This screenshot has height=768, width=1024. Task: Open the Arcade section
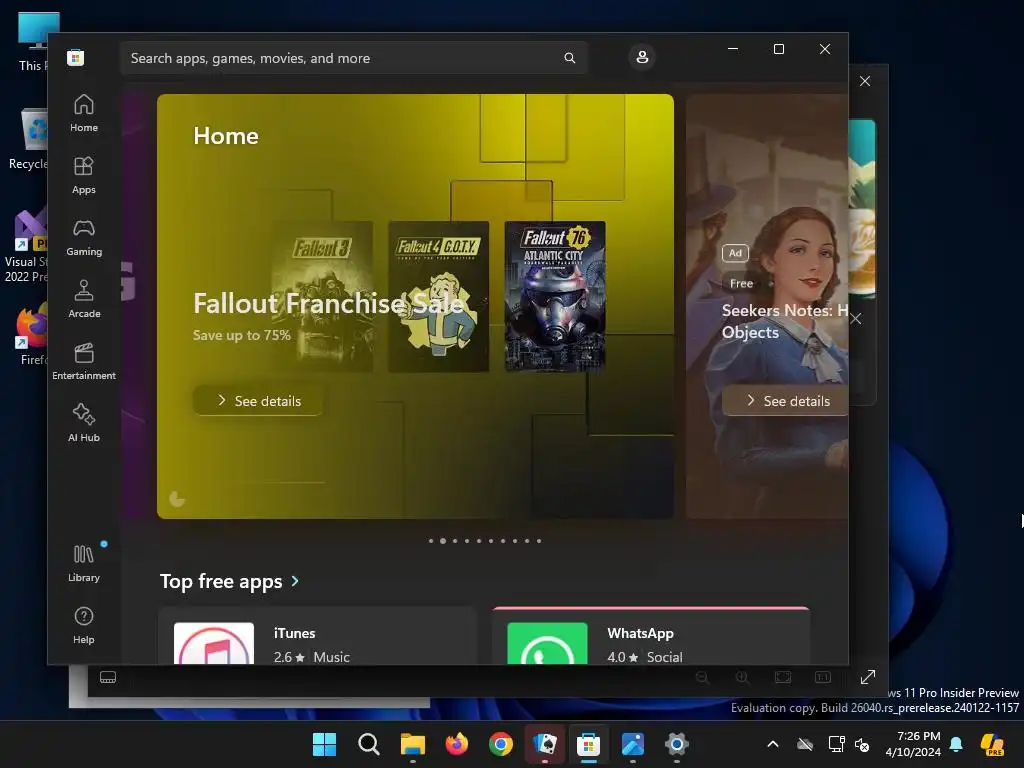tap(84, 299)
